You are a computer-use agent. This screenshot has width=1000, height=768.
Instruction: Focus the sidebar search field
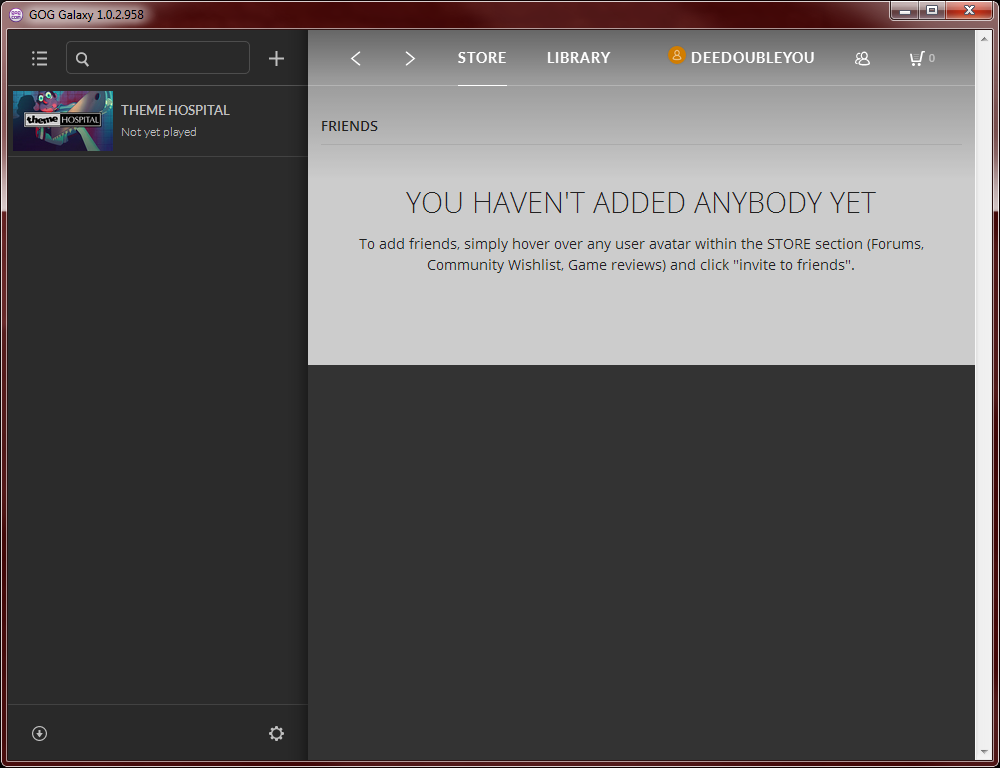[165, 58]
